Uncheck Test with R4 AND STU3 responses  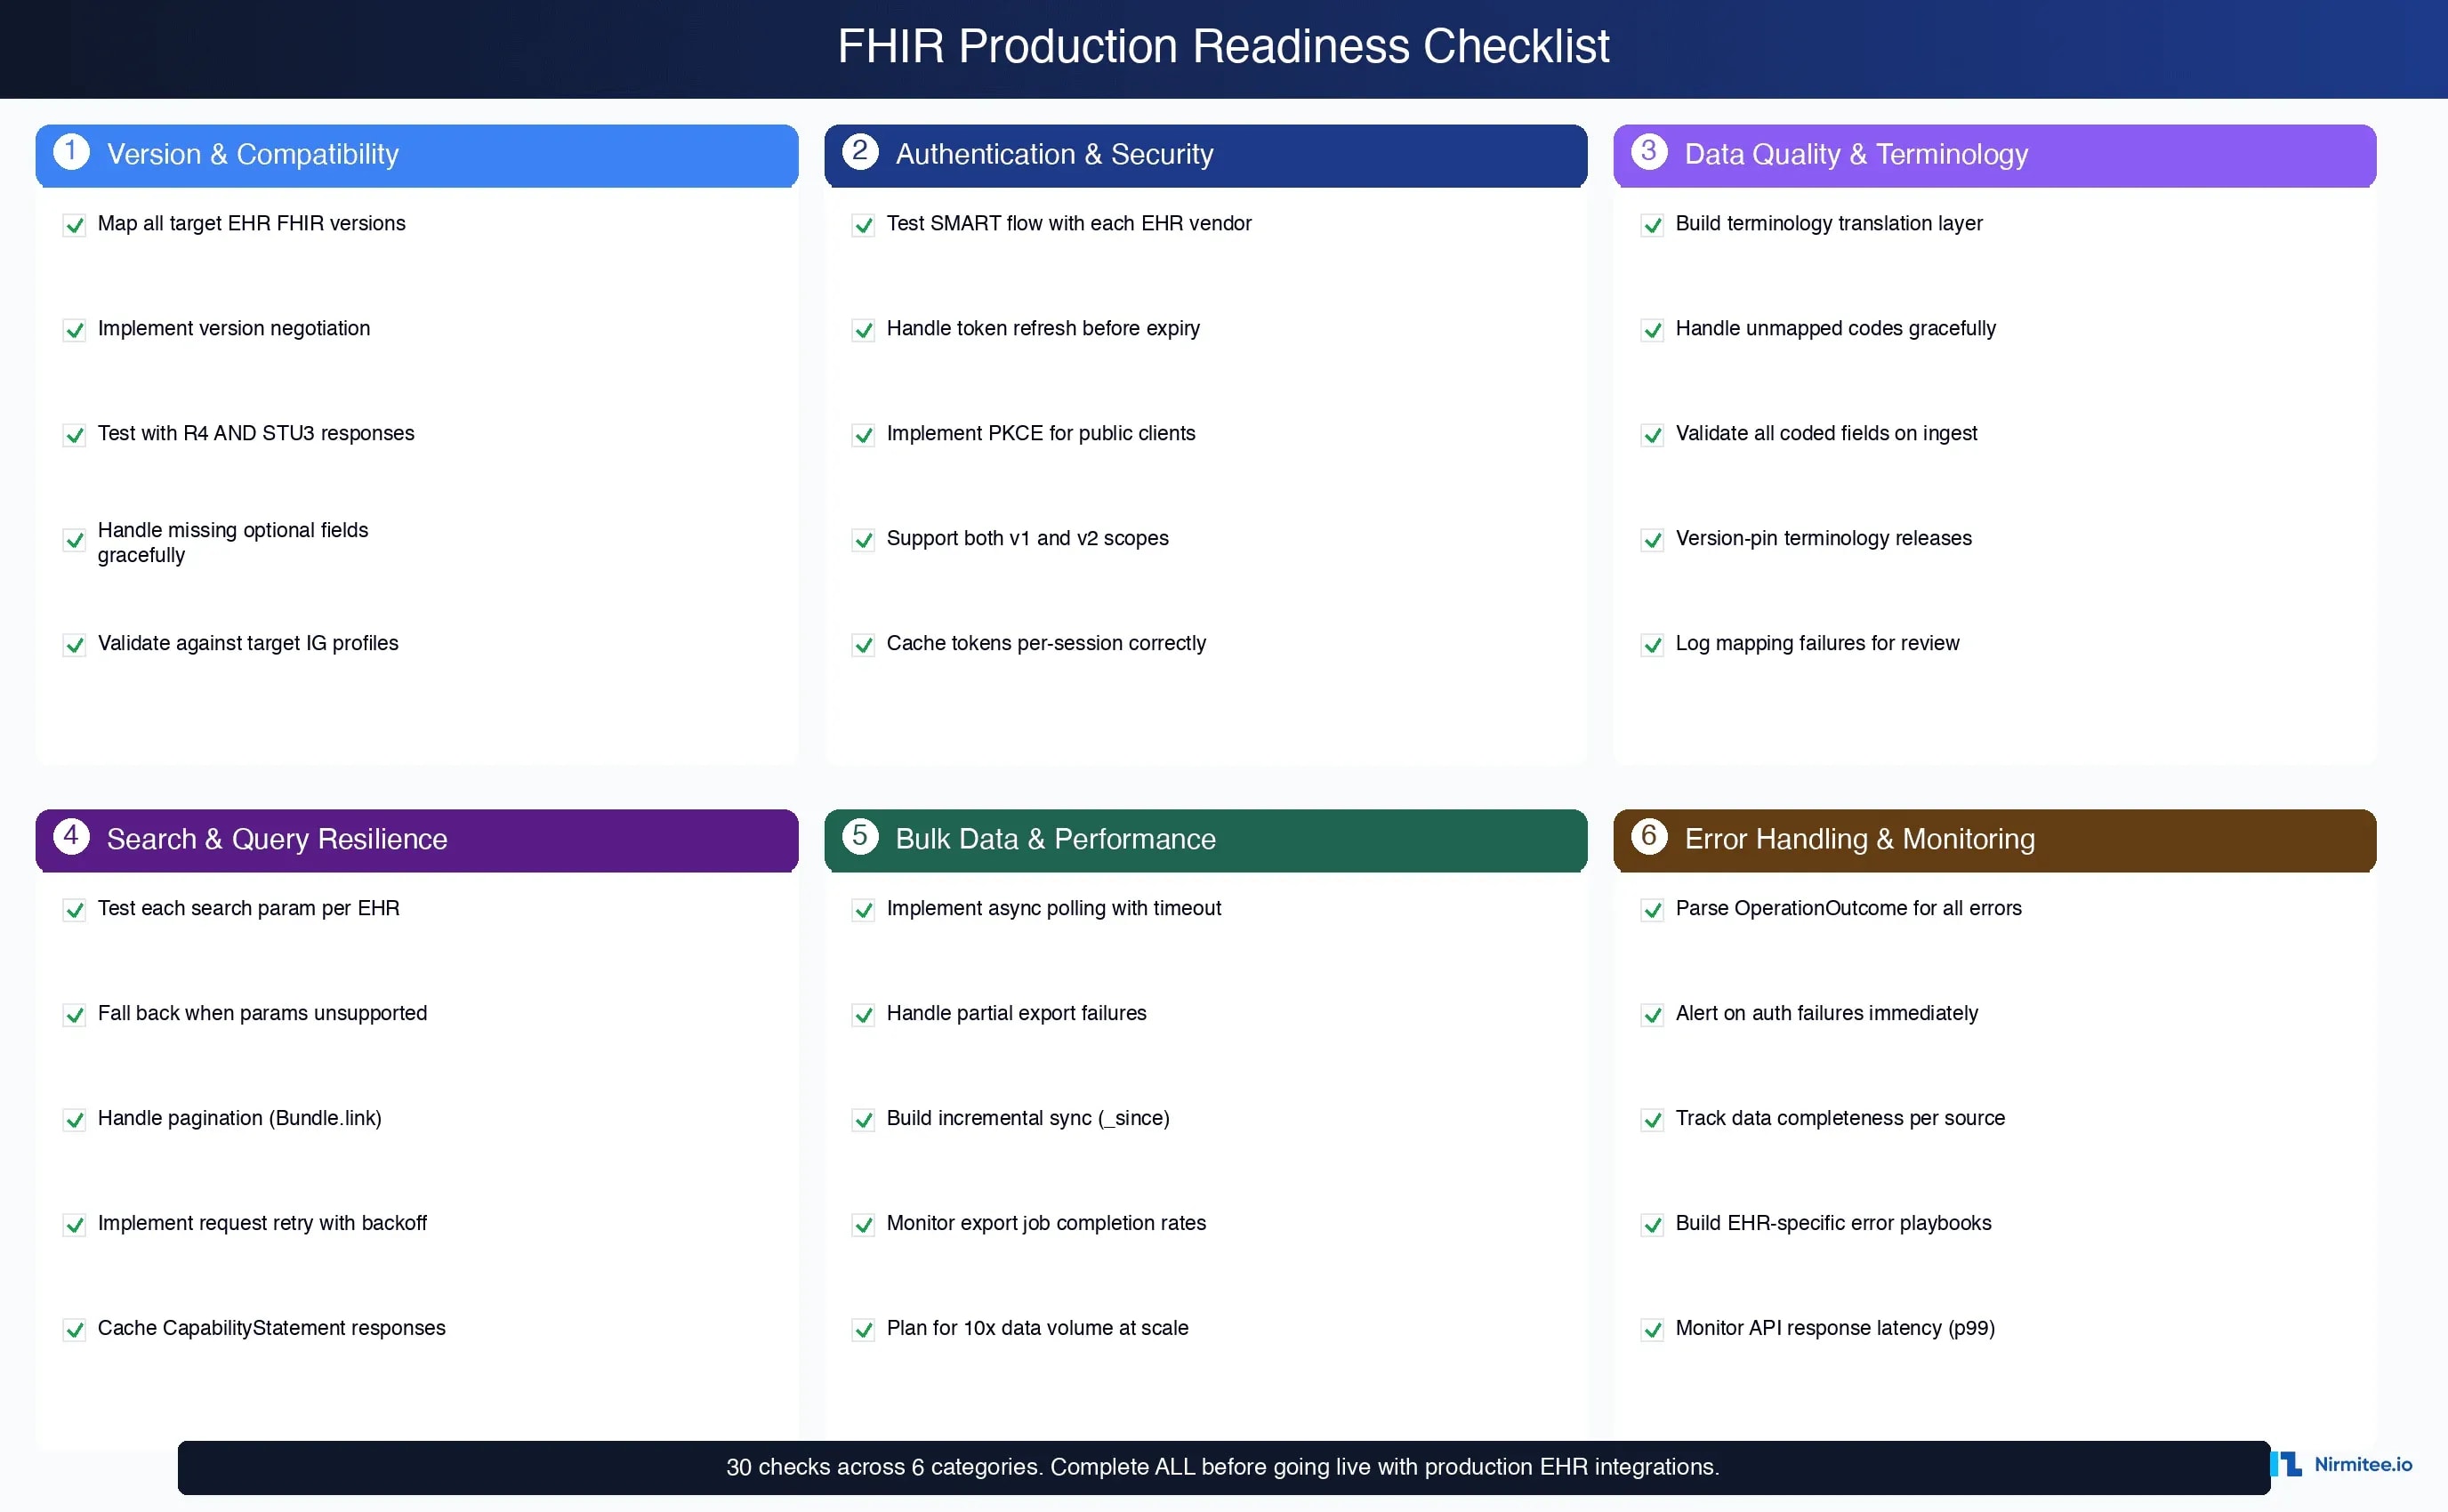coord(74,435)
